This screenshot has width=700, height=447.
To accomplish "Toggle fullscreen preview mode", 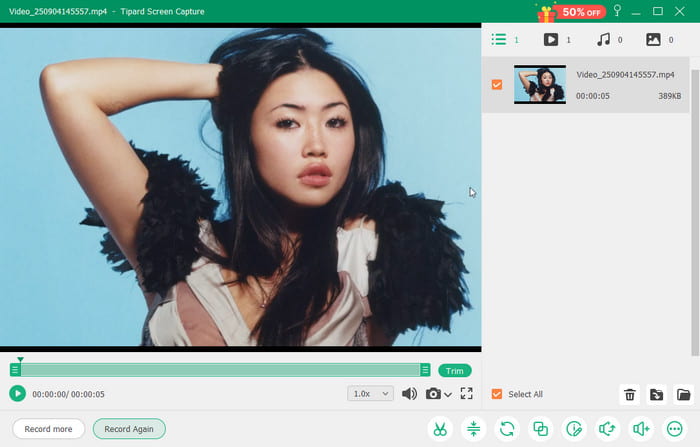I will click(467, 394).
